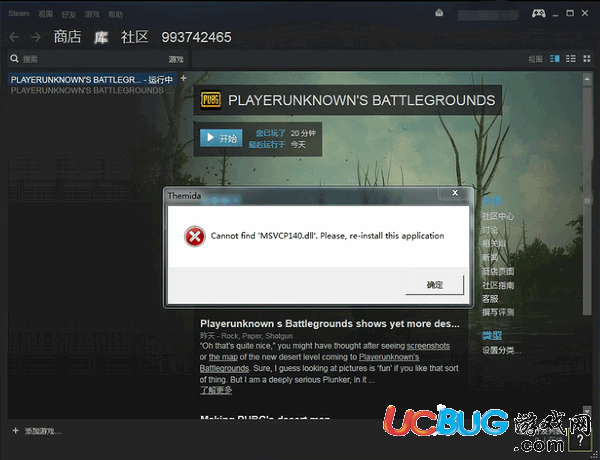Open the 好友 menu
This screenshot has width=600, height=460.
(x=69, y=14)
